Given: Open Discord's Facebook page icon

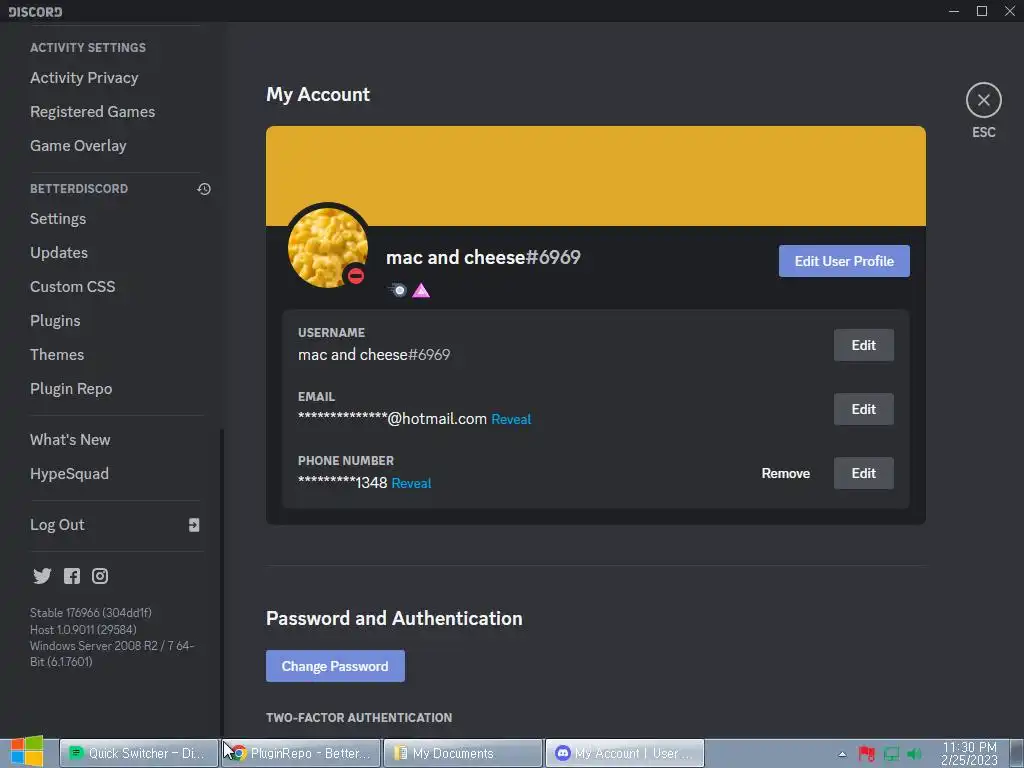Looking at the screenshot, I should coord(72,576).
